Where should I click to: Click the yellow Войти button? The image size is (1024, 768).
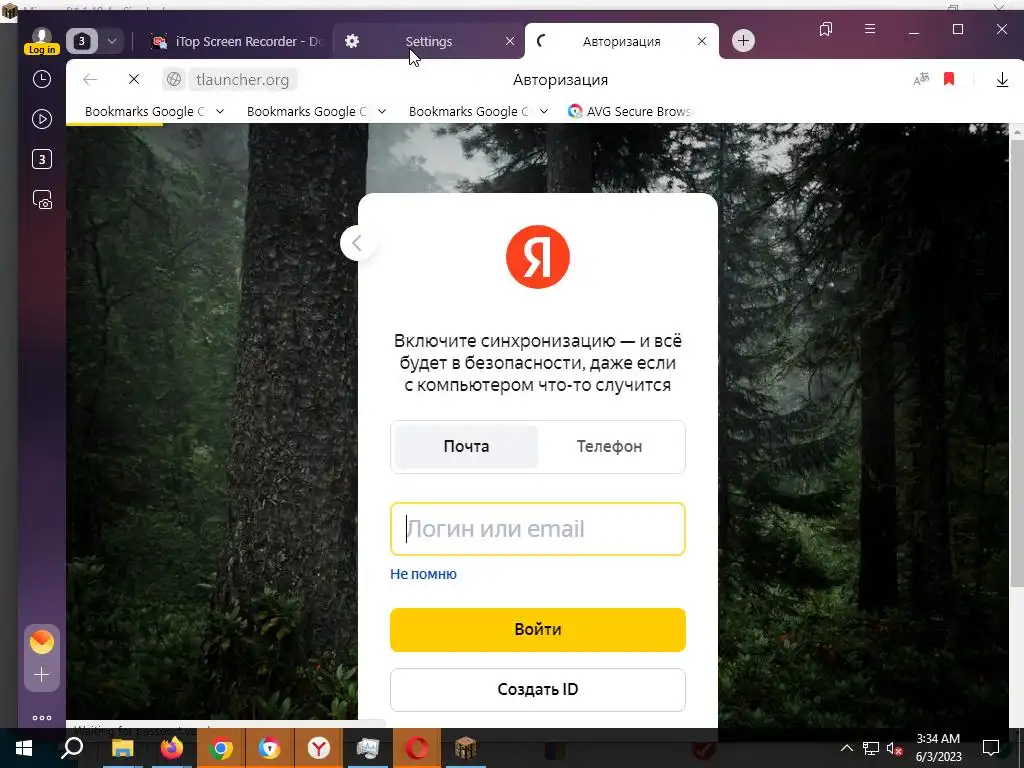[537, 630]
